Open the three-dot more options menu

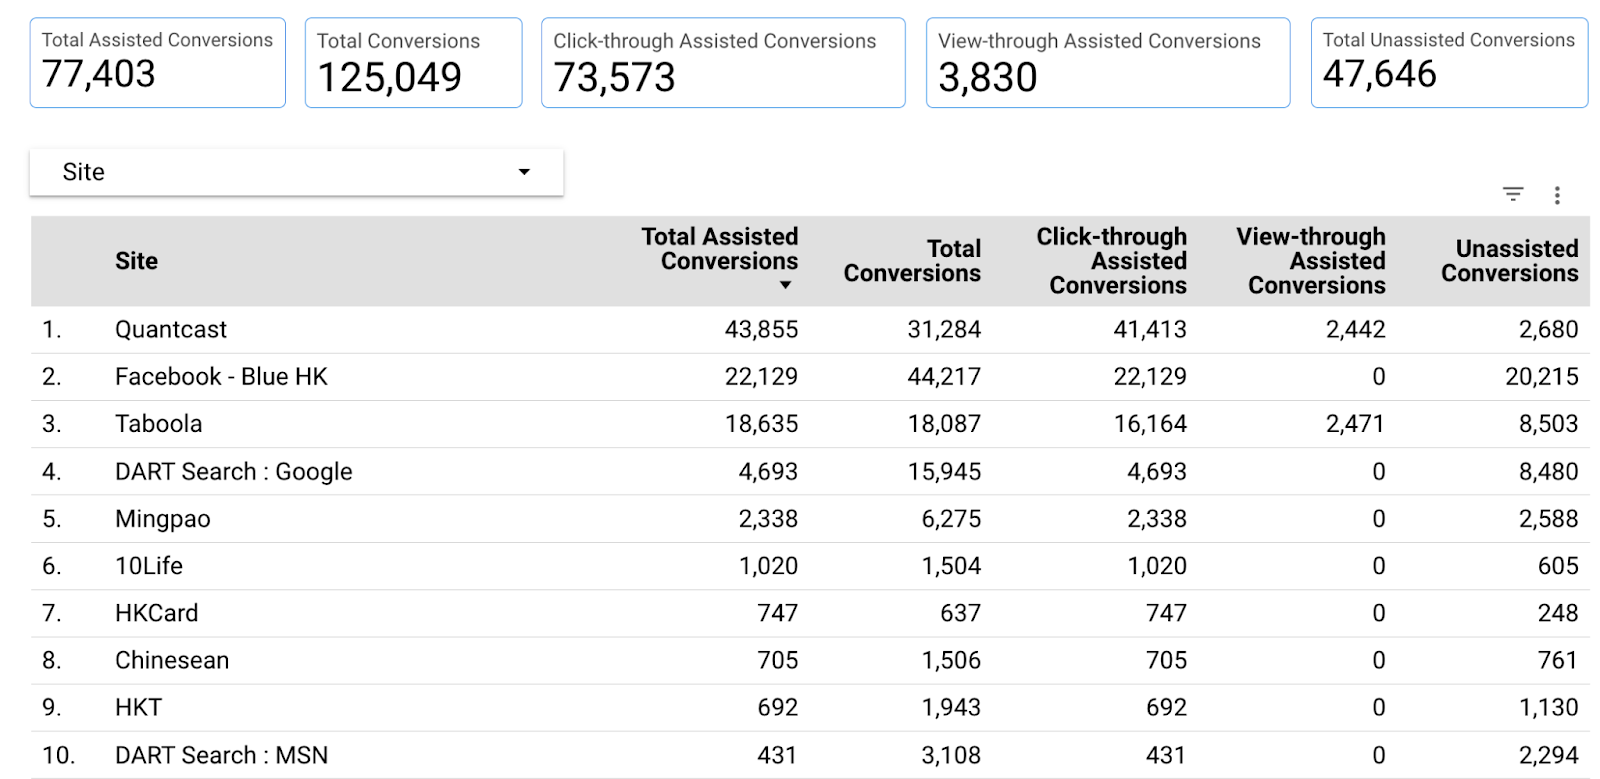[1557, 195]
